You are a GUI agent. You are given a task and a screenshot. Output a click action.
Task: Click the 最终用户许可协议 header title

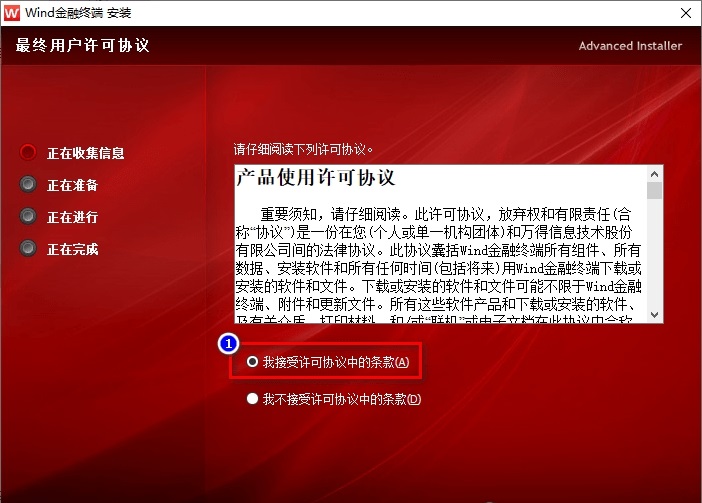point(82,46)
